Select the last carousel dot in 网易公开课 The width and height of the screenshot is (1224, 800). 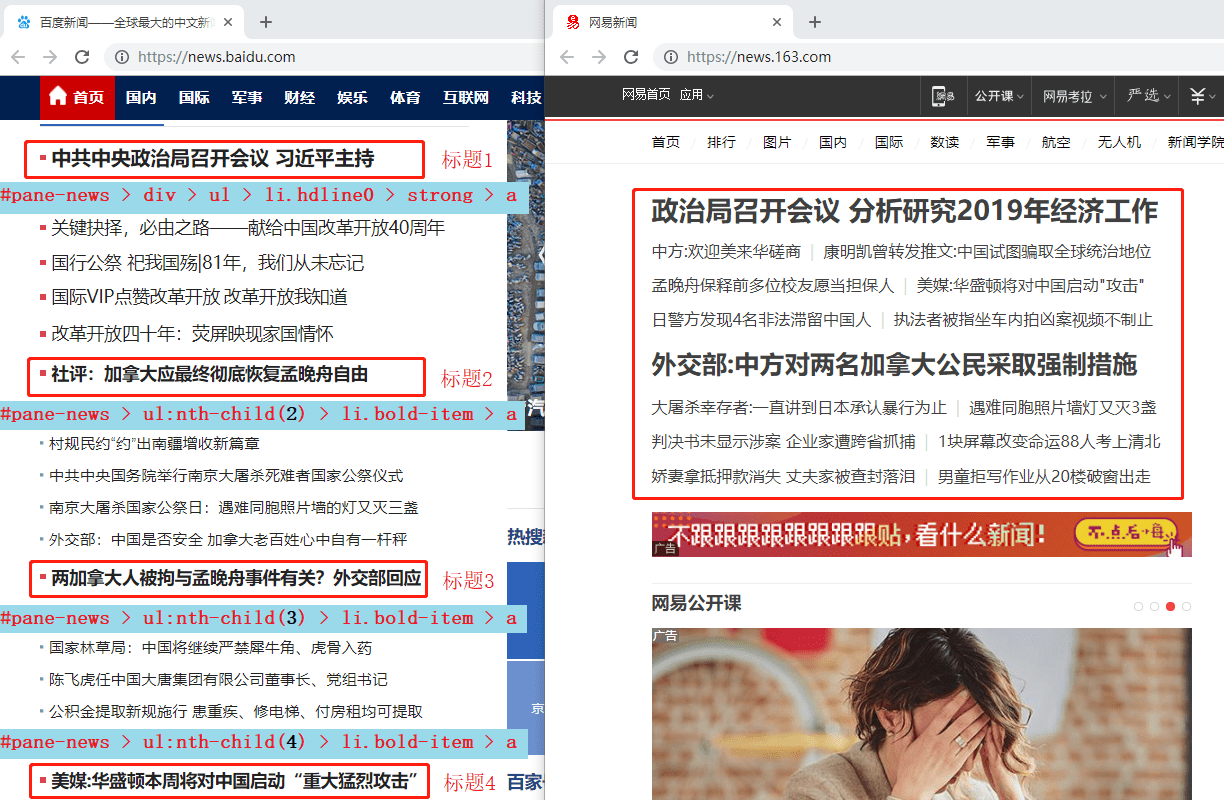click(1186, 606)
